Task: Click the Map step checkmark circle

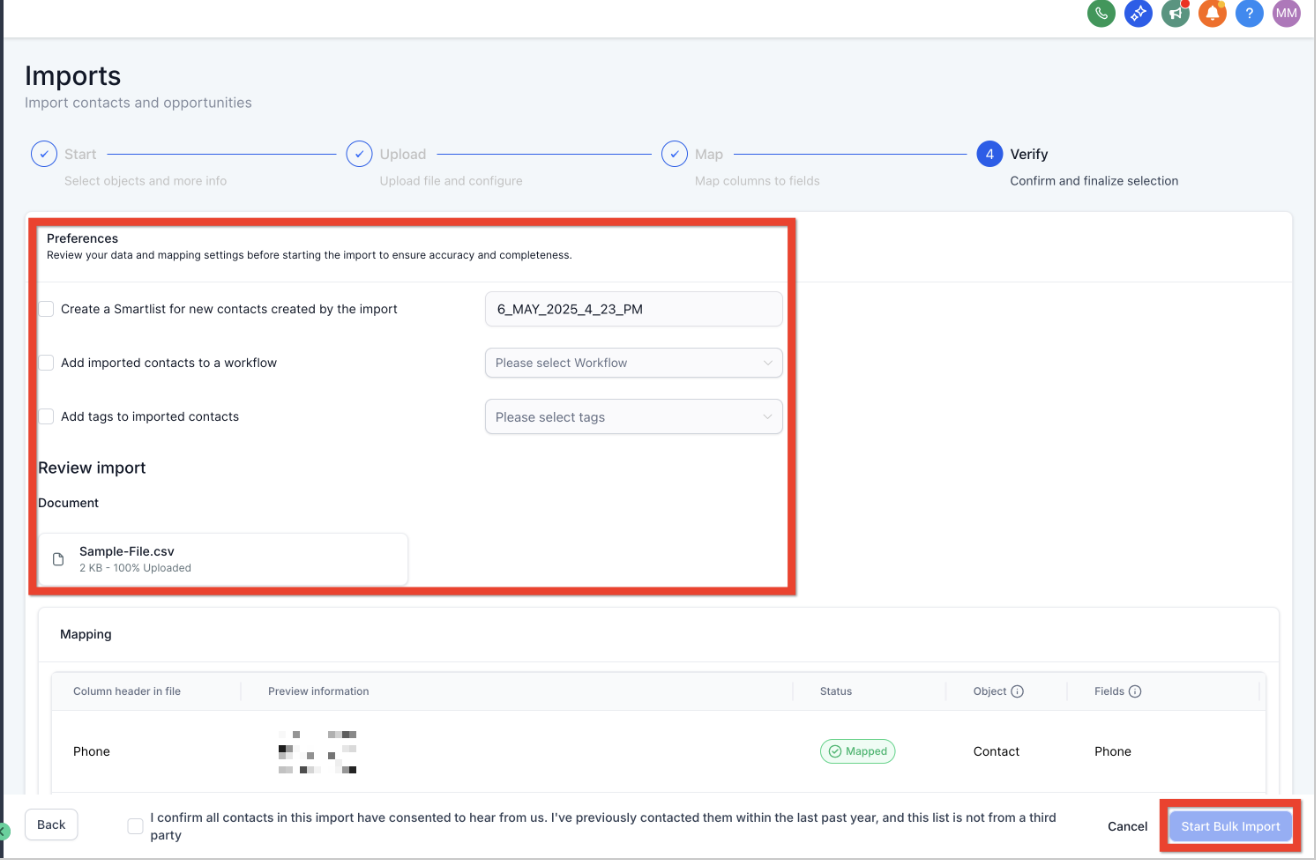Action: (x=674, y=154)
